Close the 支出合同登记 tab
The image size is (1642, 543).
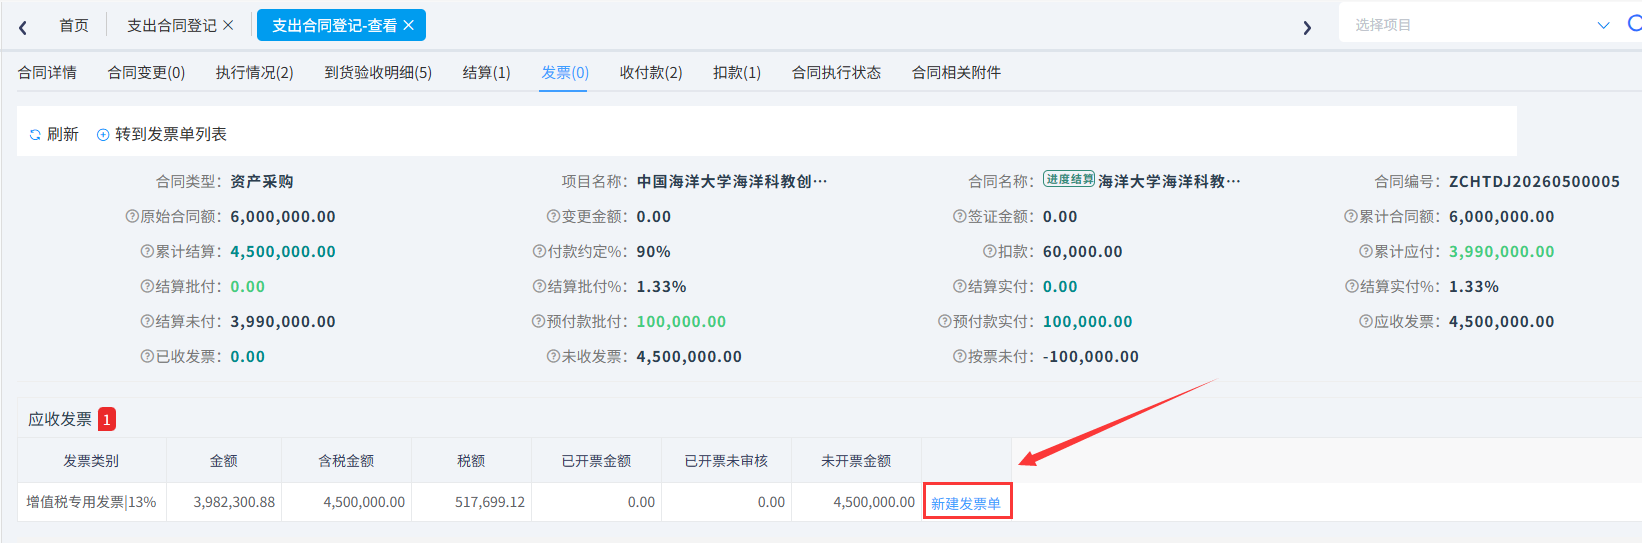(x=228, y=25)
